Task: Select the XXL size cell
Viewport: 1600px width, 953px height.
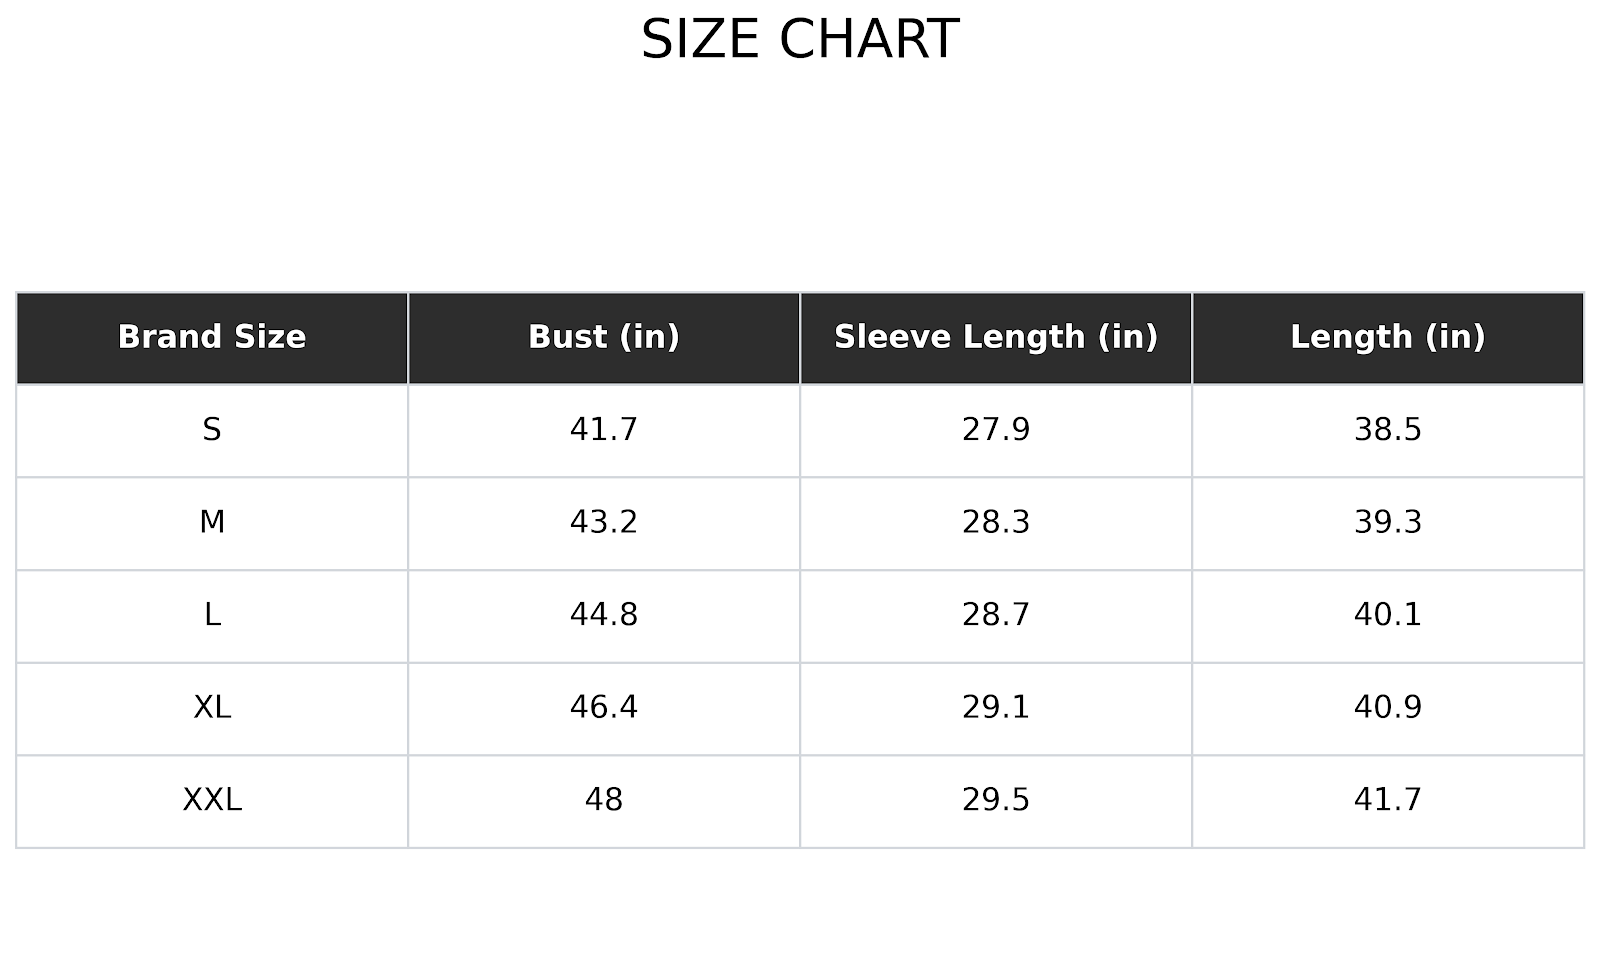Action: pos(212,800)
